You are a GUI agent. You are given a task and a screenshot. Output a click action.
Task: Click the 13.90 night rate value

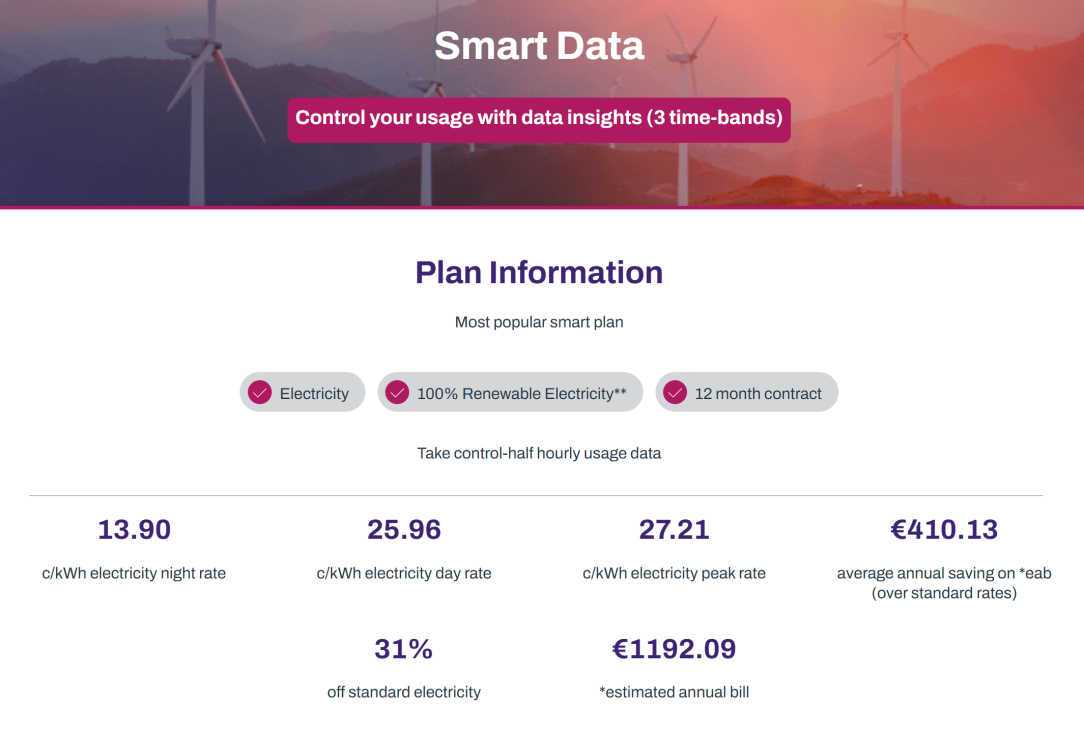pos(134,529)
